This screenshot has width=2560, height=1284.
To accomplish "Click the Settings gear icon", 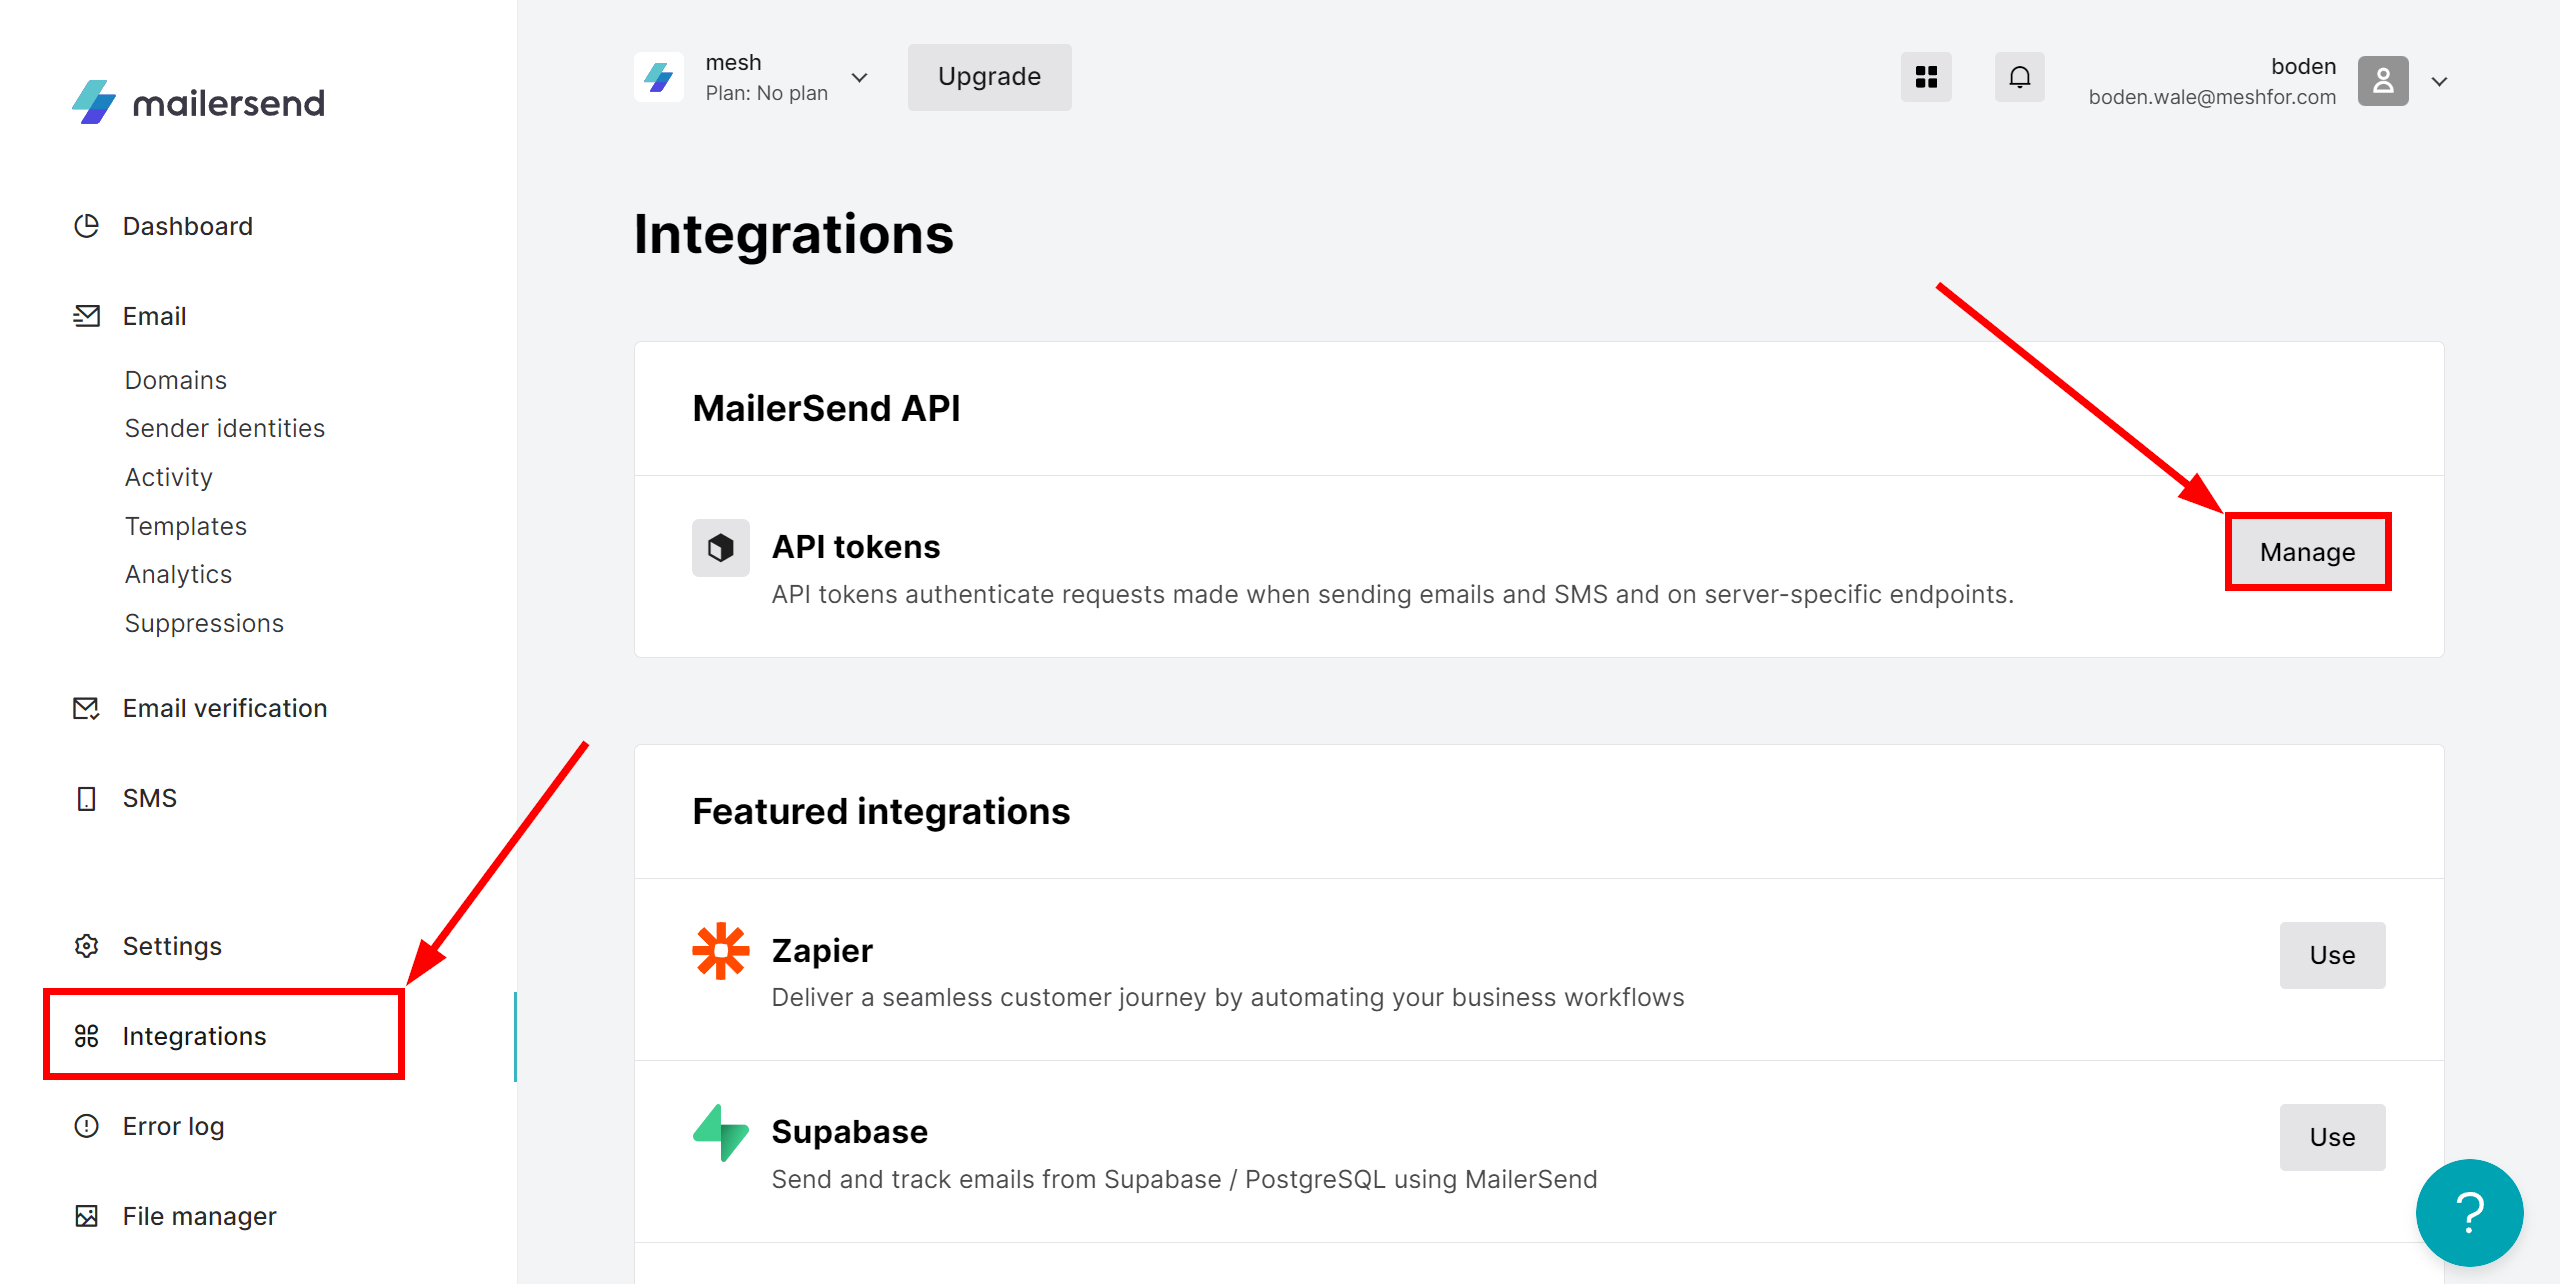I will [87, 946].
